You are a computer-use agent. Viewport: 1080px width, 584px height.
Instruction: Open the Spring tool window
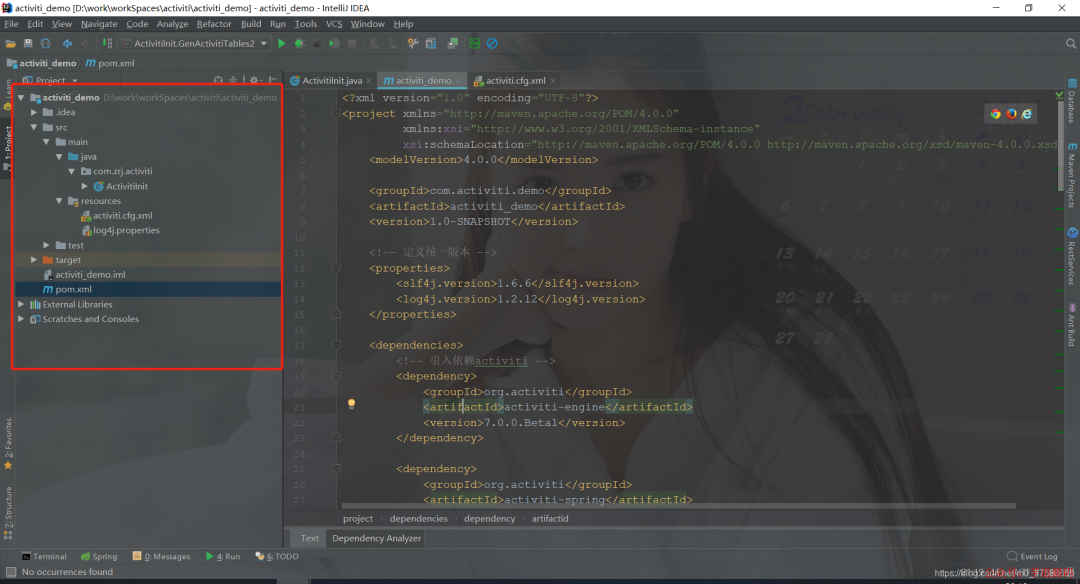coord(98,556)
